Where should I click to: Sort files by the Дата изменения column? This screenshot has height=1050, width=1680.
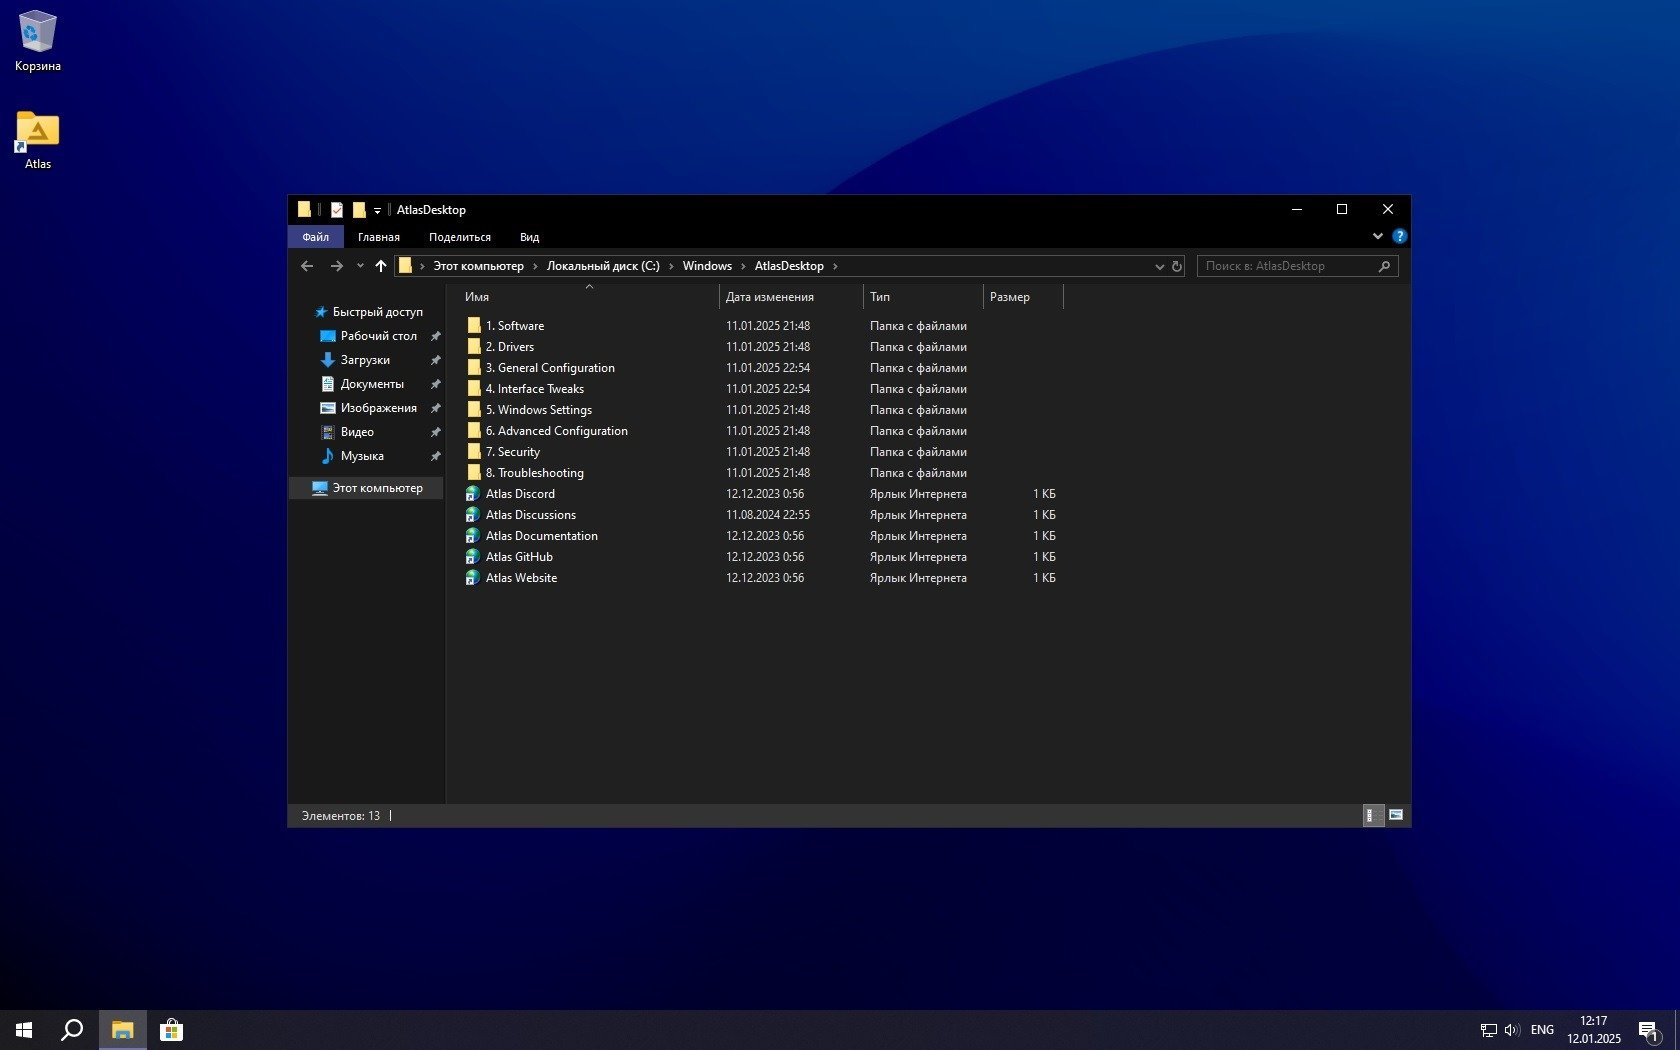(769, 297)
